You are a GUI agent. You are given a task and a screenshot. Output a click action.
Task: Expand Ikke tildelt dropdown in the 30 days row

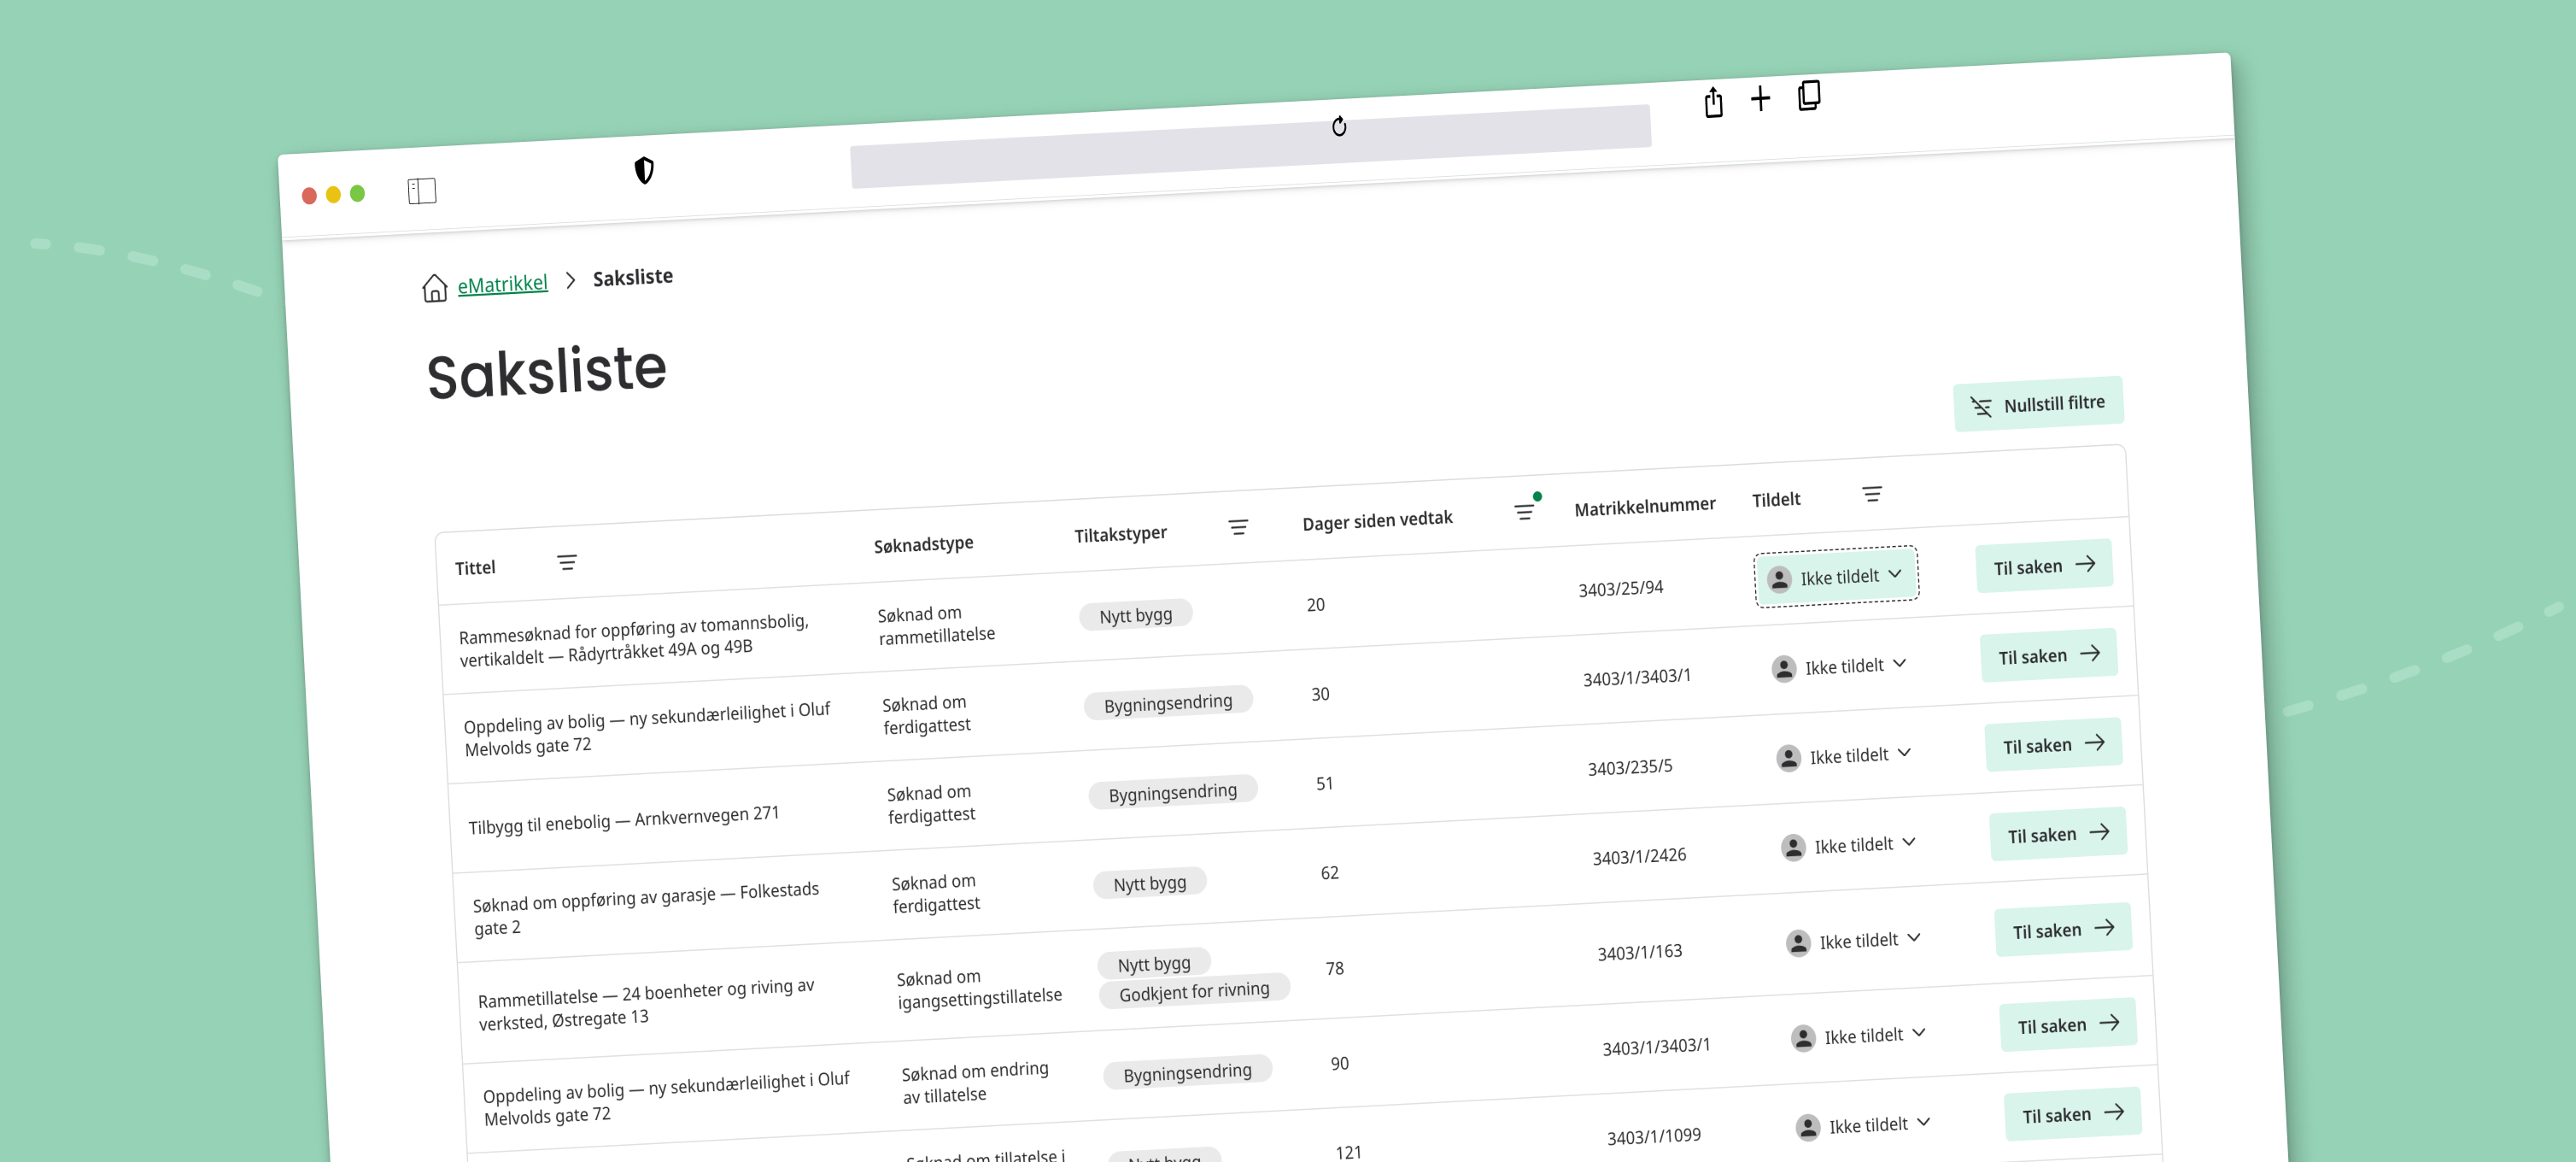tap(1840, 667)
